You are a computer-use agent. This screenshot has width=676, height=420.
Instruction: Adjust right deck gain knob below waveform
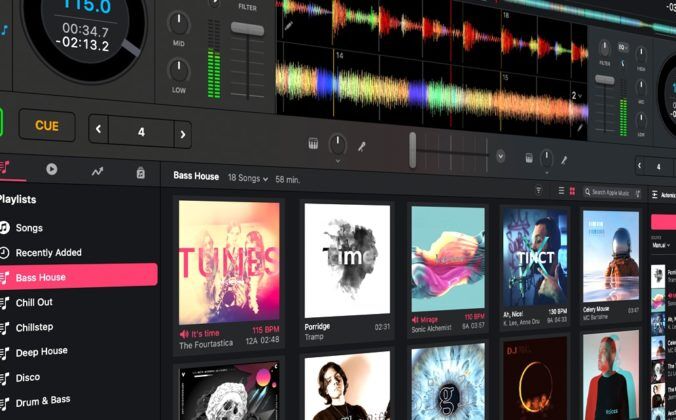click(547, 159)
